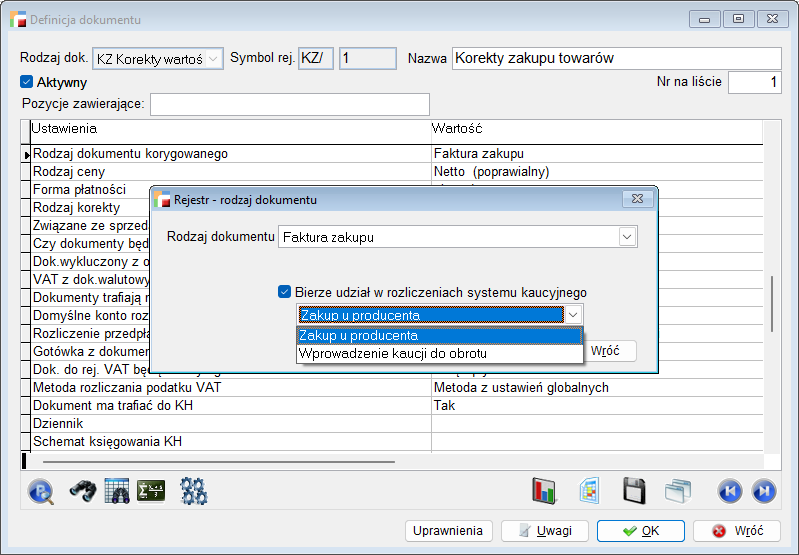This screenshot has height=555, width=799.
Task: Collapse the Zakup u producenta combo box
Action: click(573, 315)
